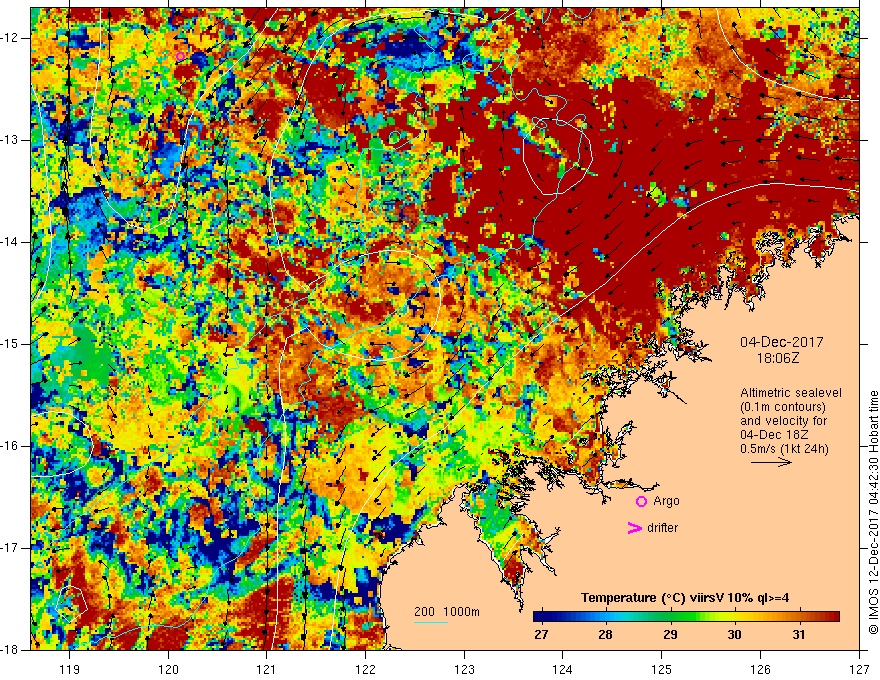Click the 0.5m/s velocity scale arrow

click(x=771, y=462)
